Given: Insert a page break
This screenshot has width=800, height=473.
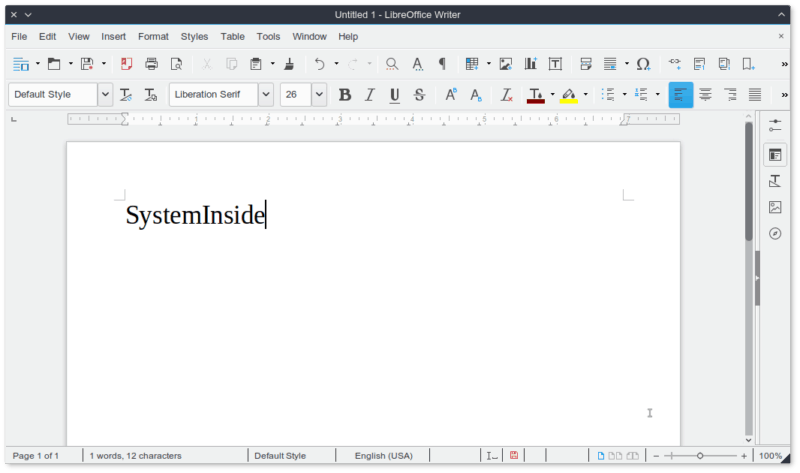Looking at the screenshot, I should click(x=586, y=64).
